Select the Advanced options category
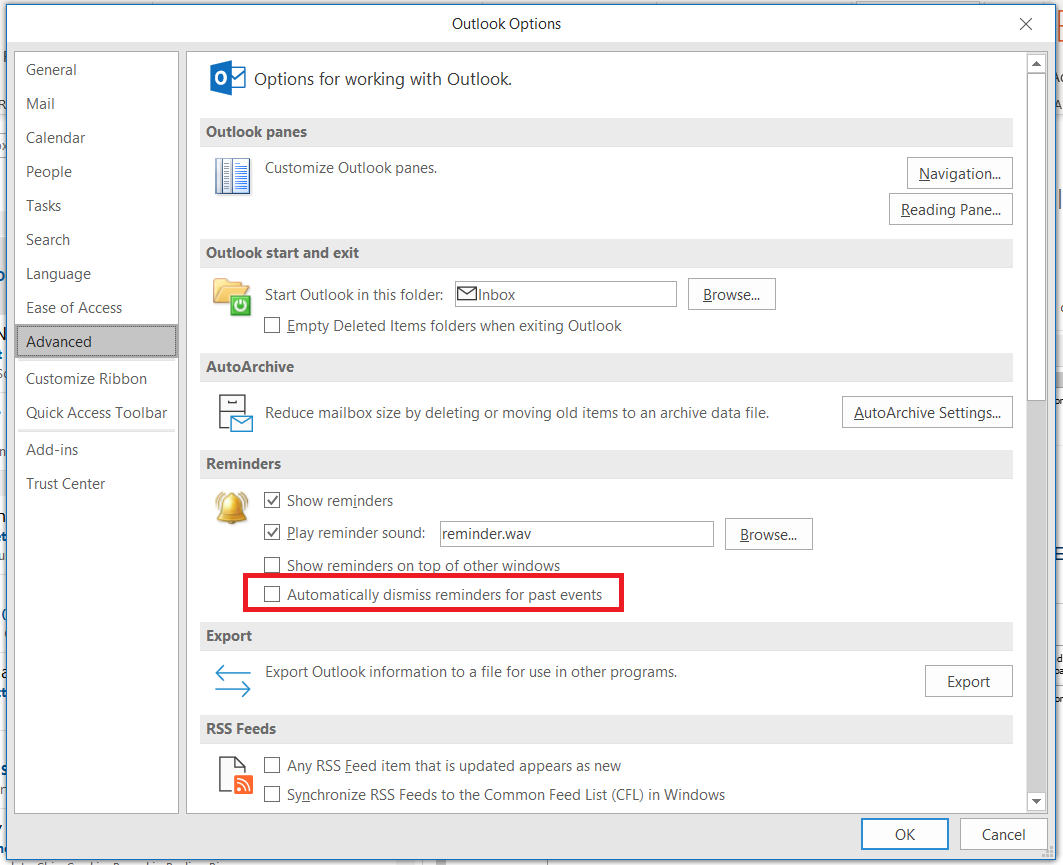The width and height of the screenshot is (1063, 865). [96, 342]
